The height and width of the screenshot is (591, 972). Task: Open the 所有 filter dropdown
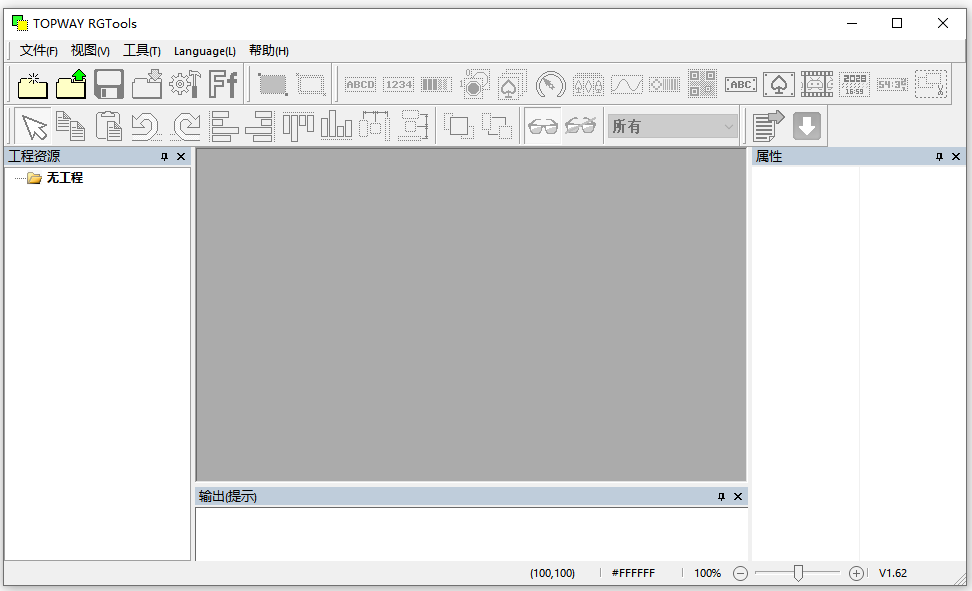(673, 127)
